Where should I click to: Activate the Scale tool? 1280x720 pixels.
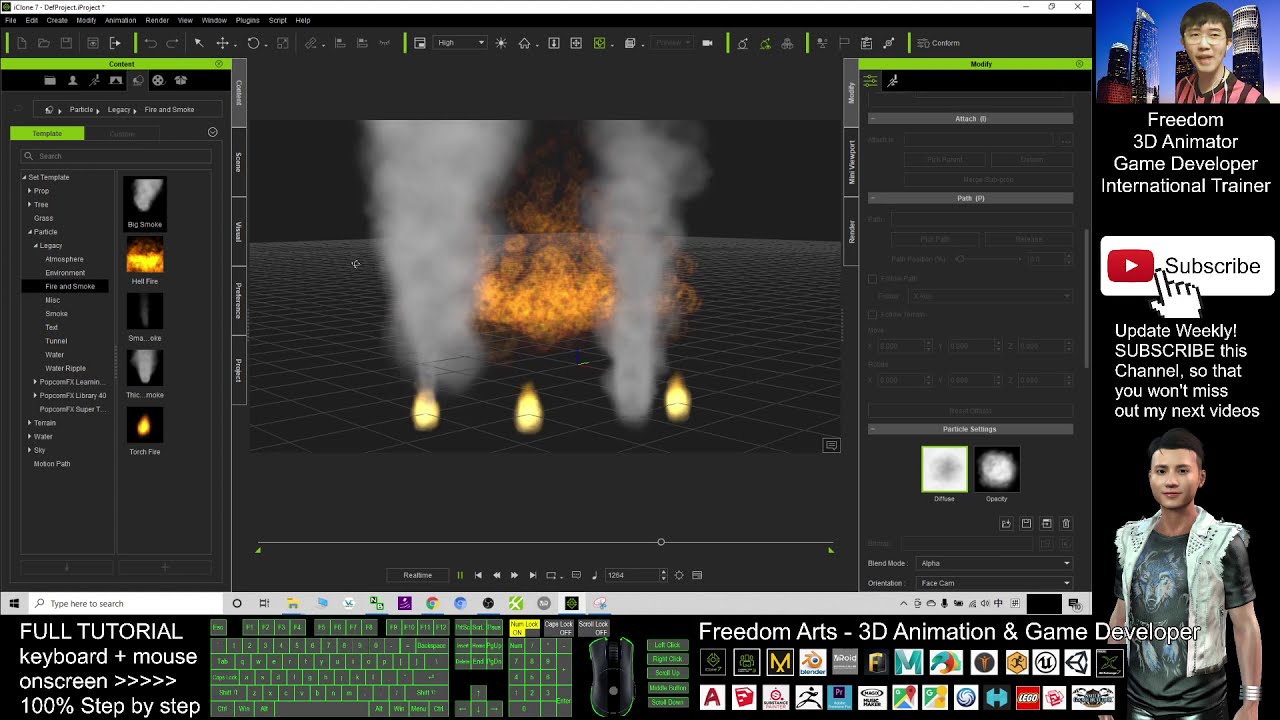point(282,43)
